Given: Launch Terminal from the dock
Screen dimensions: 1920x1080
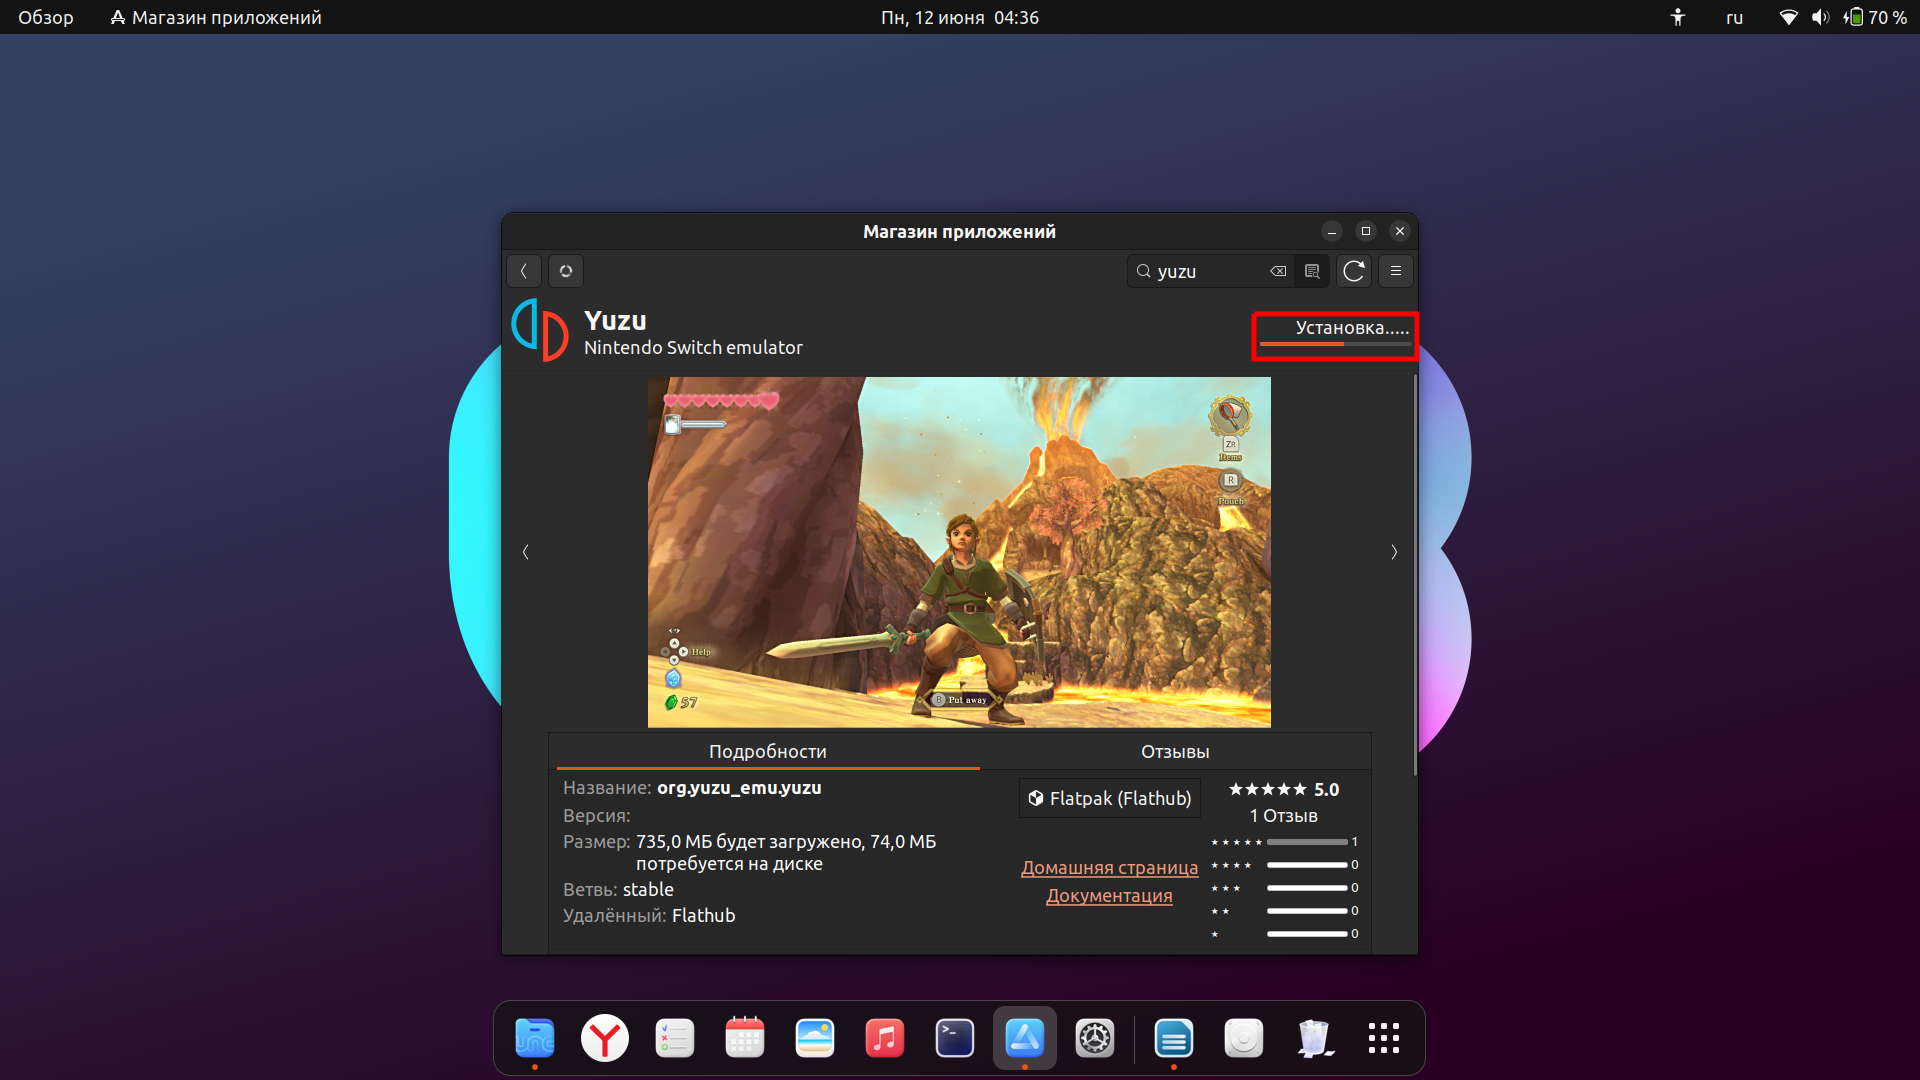Looking at the screenshot, I should pos(955,1038).
